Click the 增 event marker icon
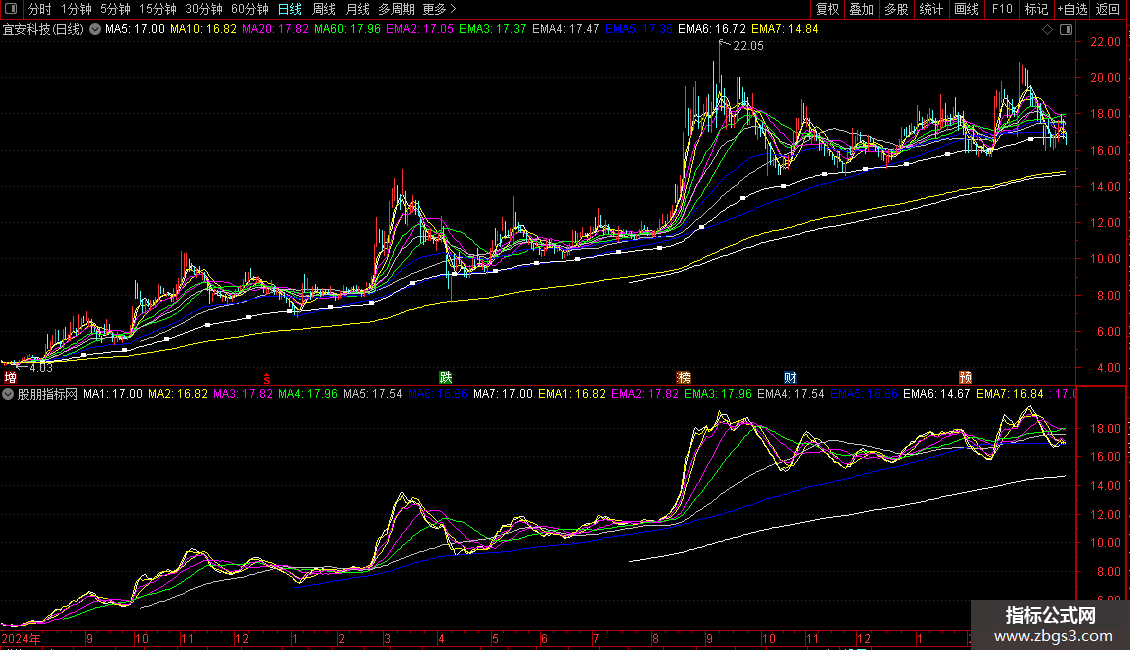The width and height of the screenshot is (1130, 650). [10, 378]
